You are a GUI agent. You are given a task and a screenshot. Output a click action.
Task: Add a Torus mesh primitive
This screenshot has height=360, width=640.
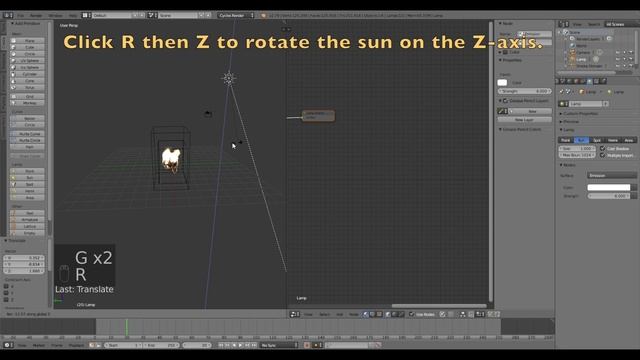pyautogui.click(x=28, y=87)
